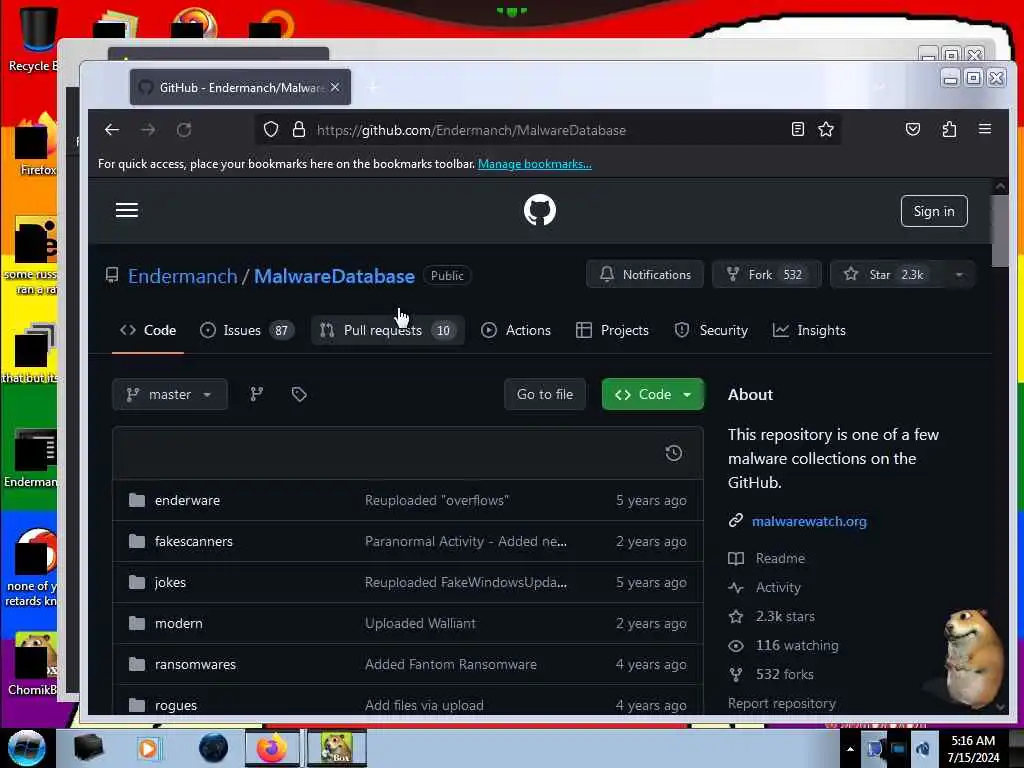Fork the repository with the Fork button
The image size is (1024, 768).
click(x=767, y=274)
